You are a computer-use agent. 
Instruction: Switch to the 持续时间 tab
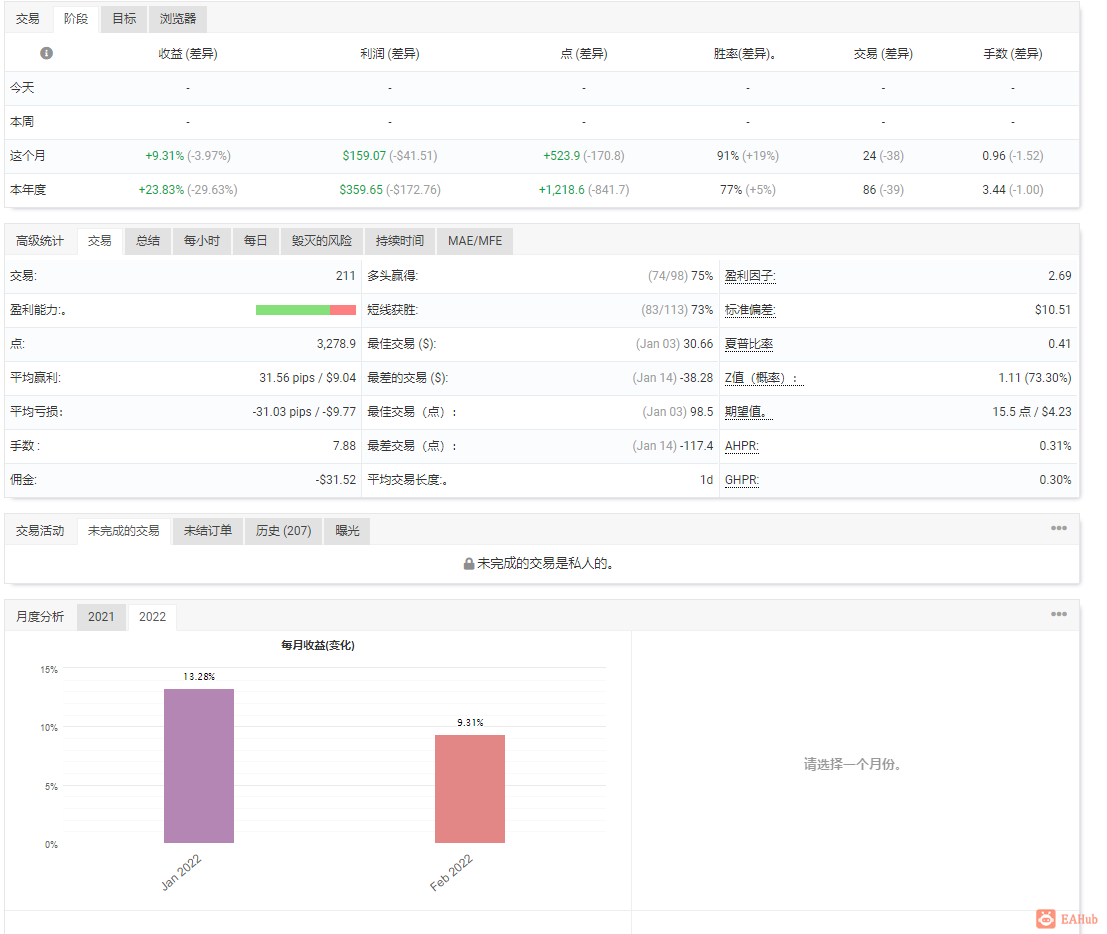tap(400, 241)
